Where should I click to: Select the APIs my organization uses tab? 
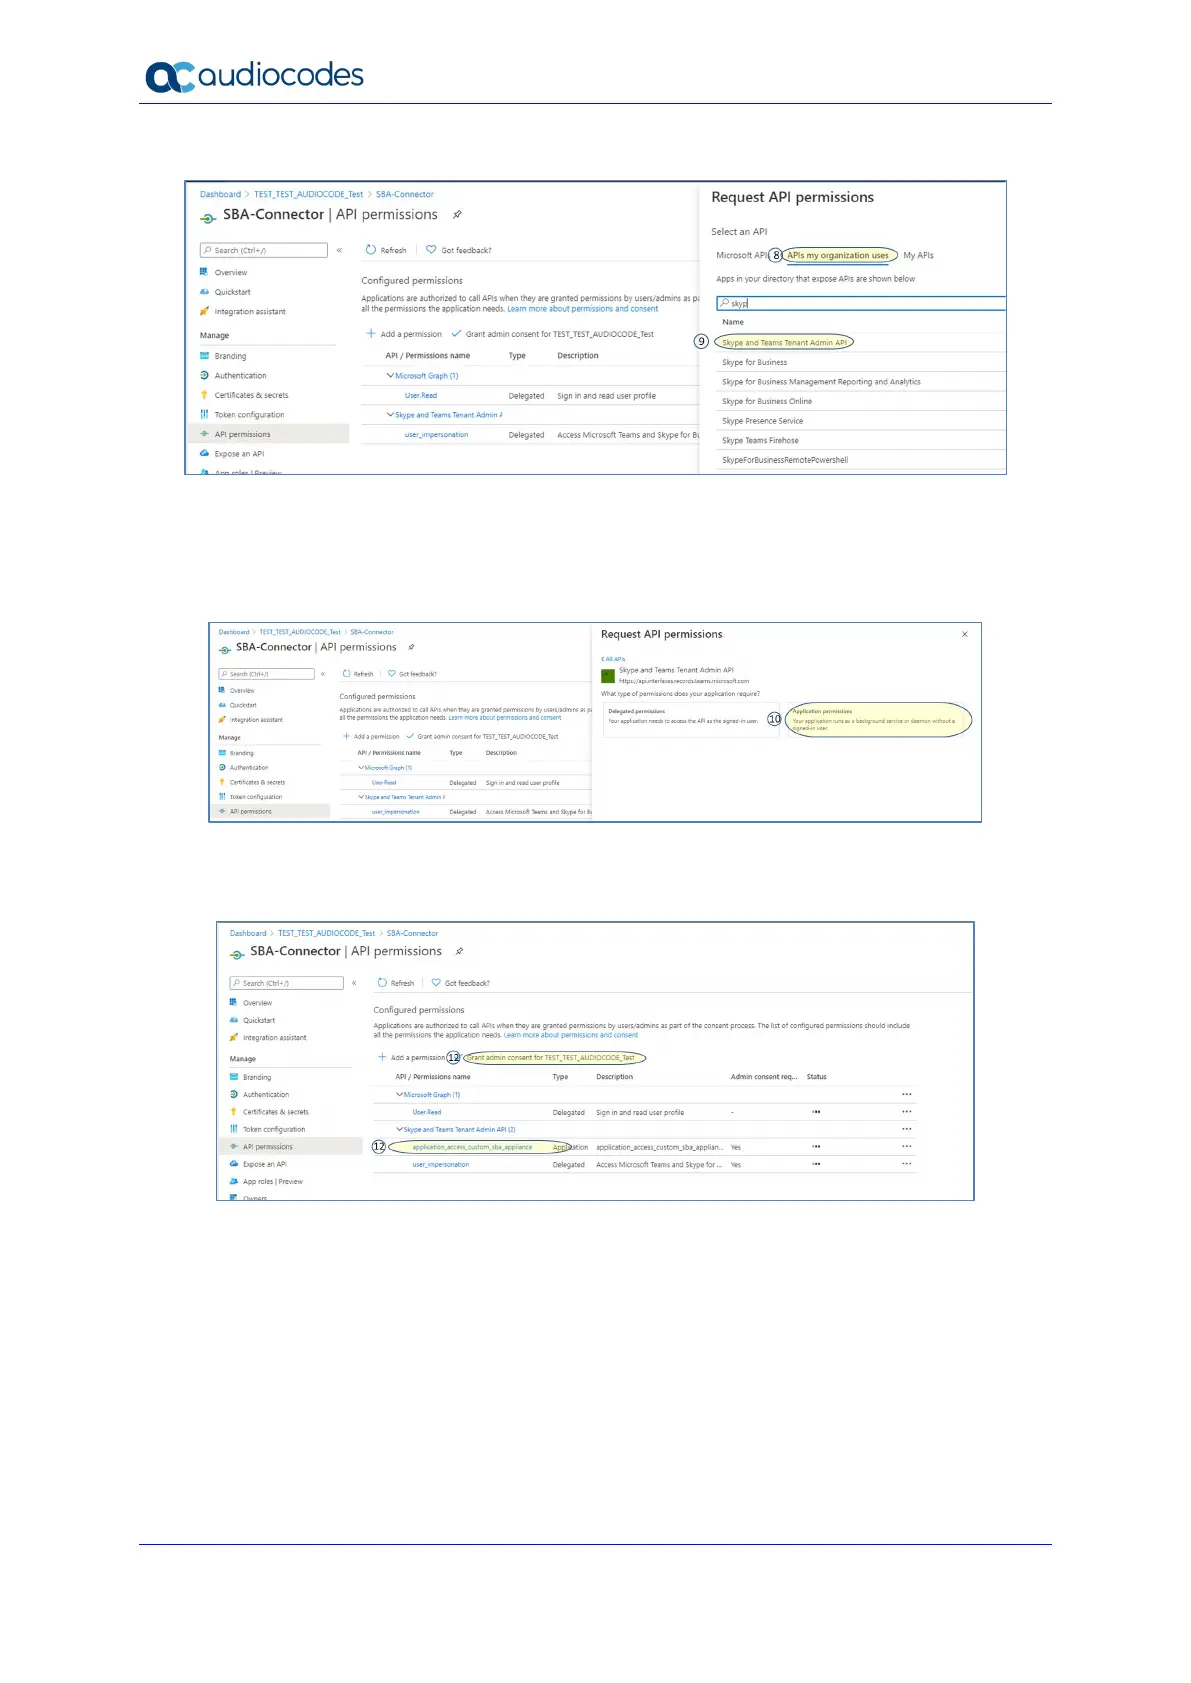[x=838, y=255]
